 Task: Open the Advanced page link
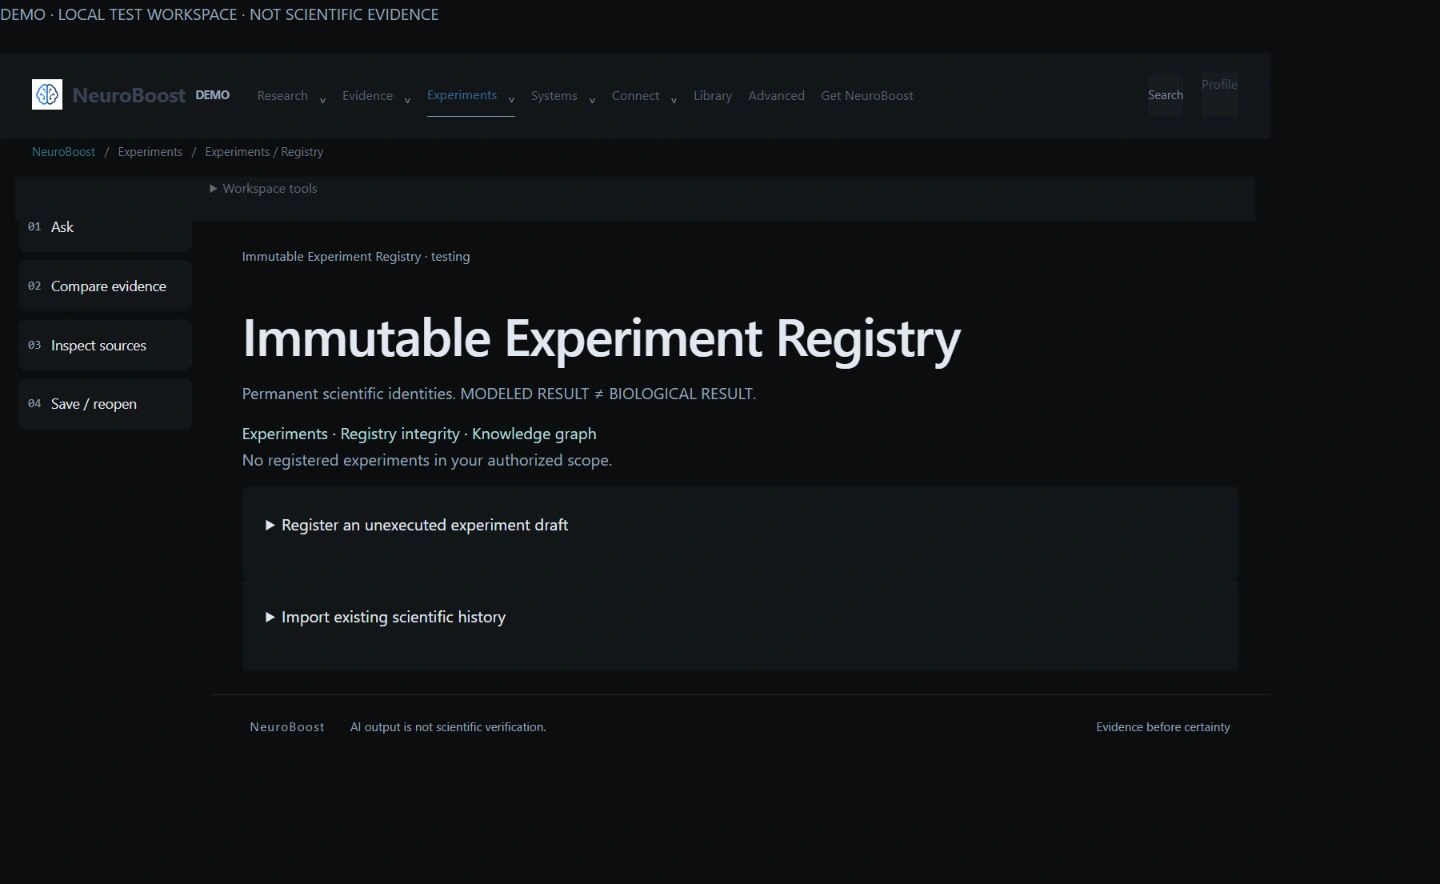(x=776, y=96)
